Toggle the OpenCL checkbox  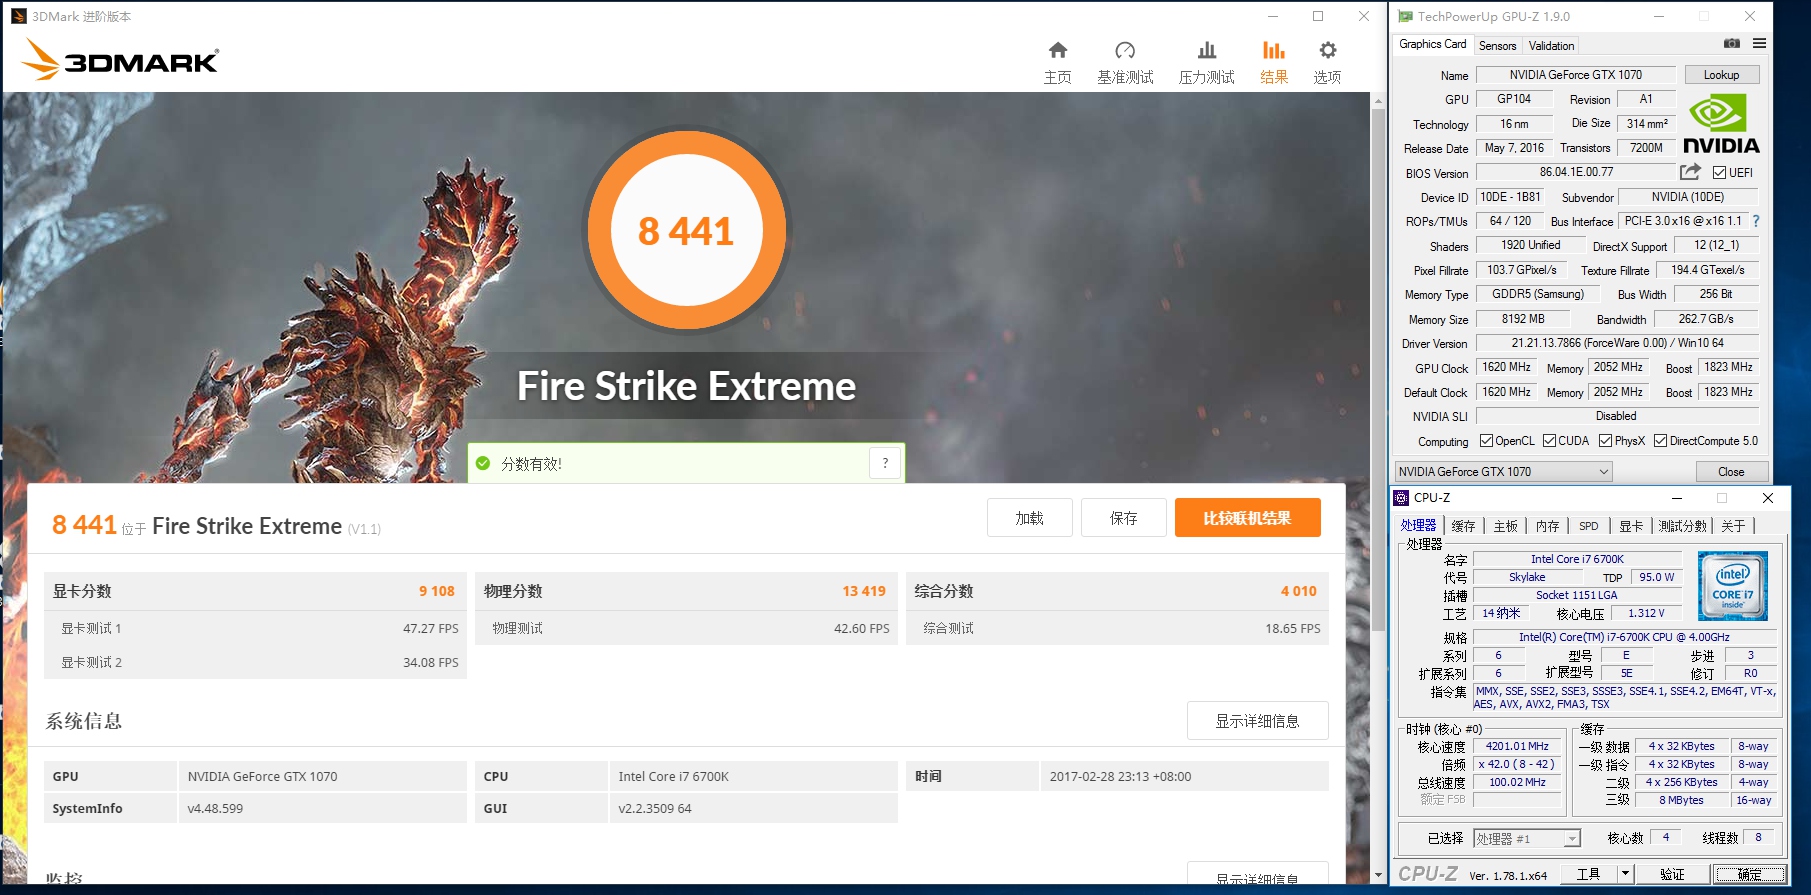(x=1486, y=441)
